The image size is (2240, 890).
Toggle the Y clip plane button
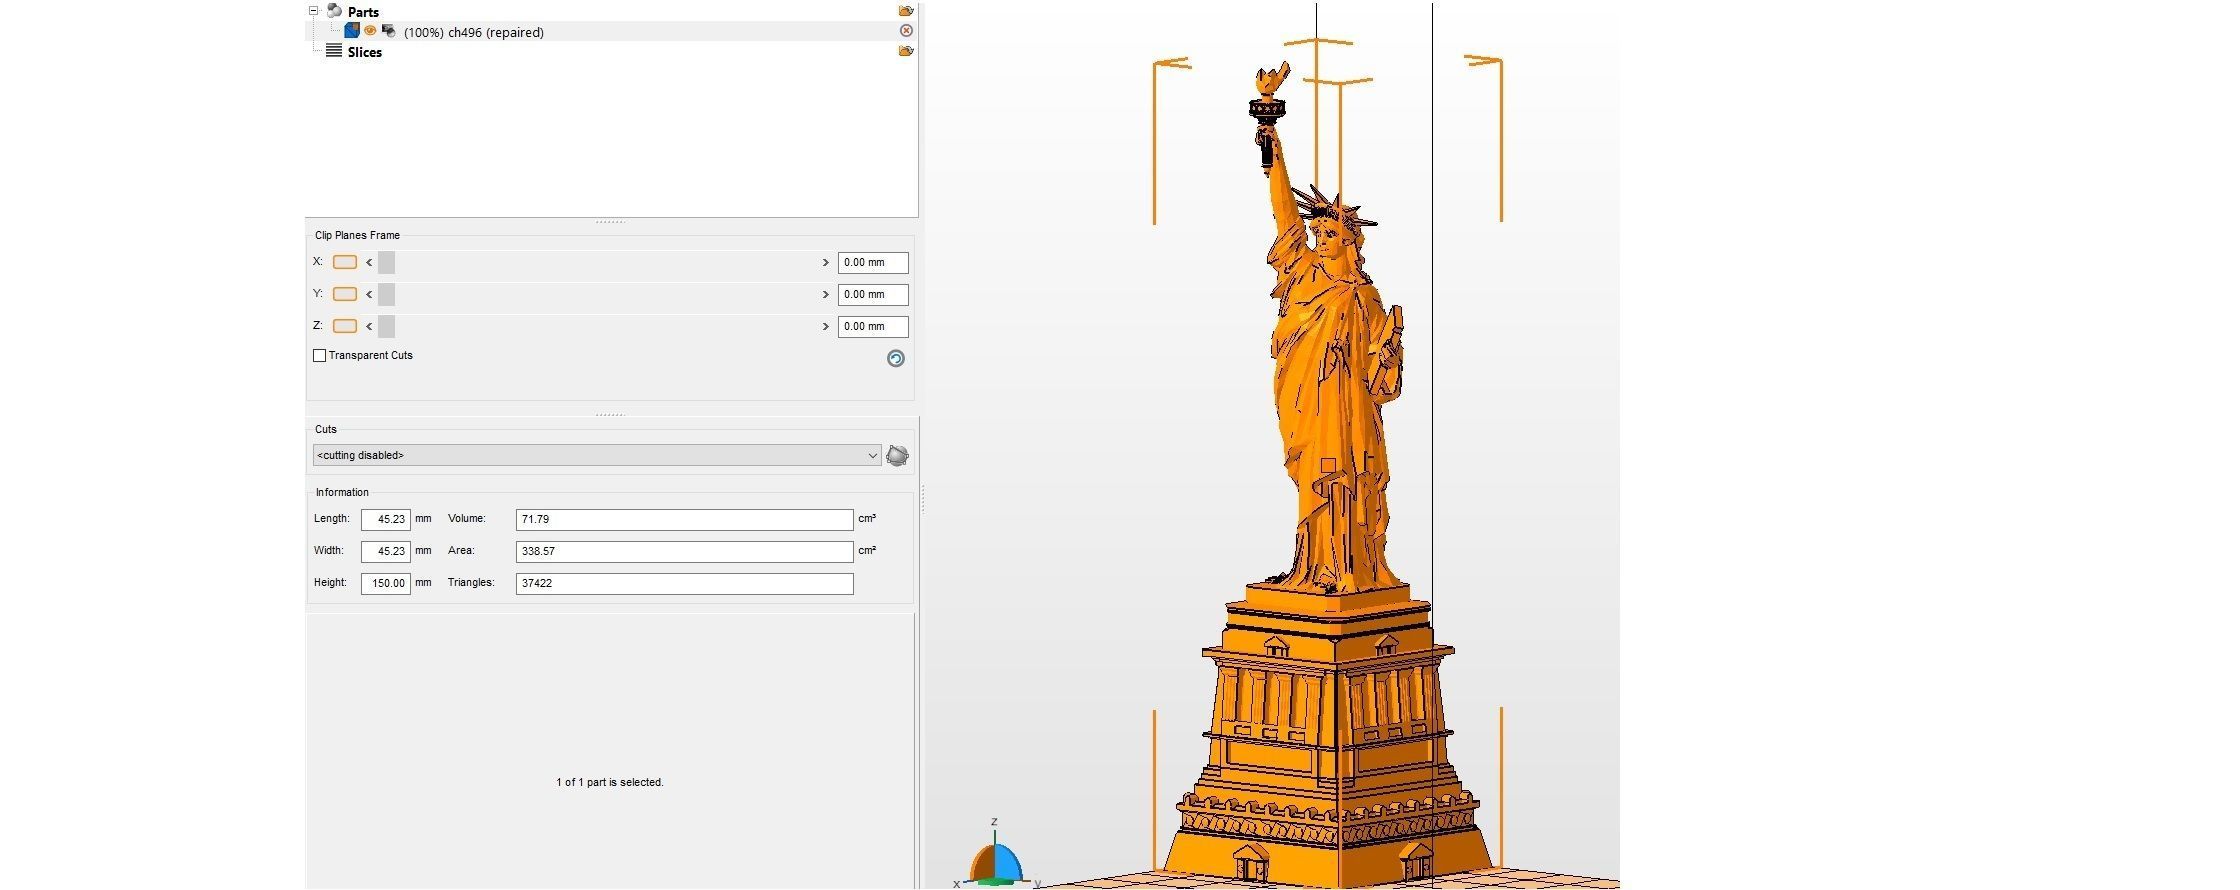pos(345,294)
